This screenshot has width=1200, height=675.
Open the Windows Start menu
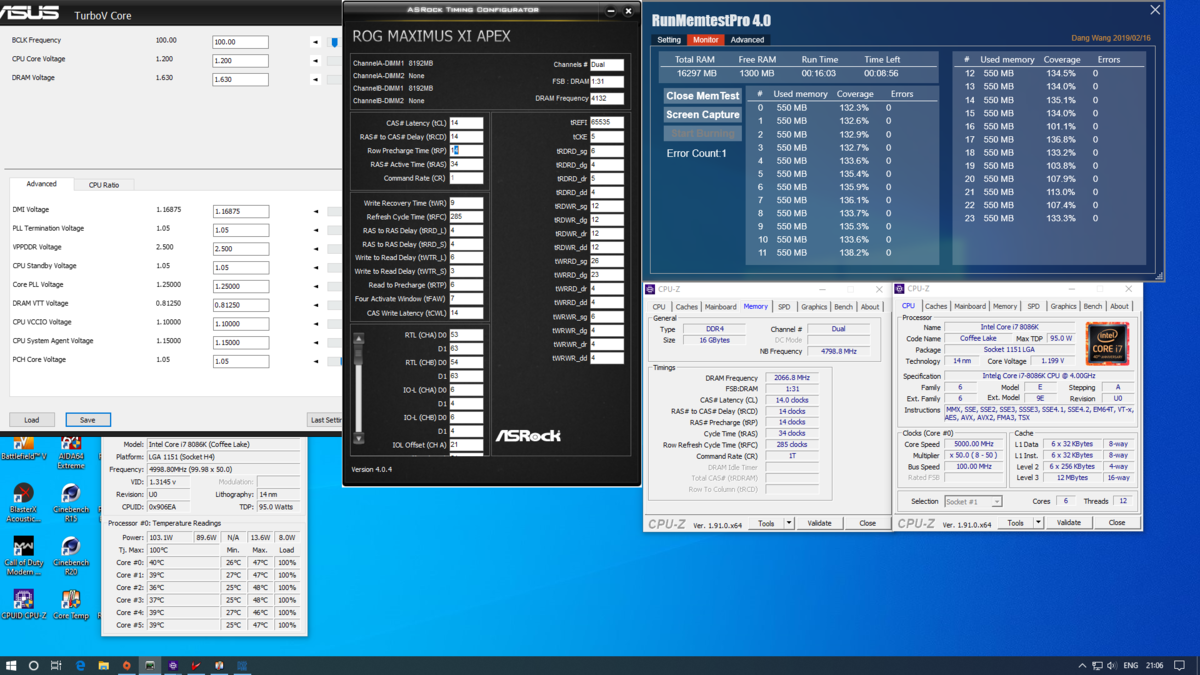click(12, 665)
